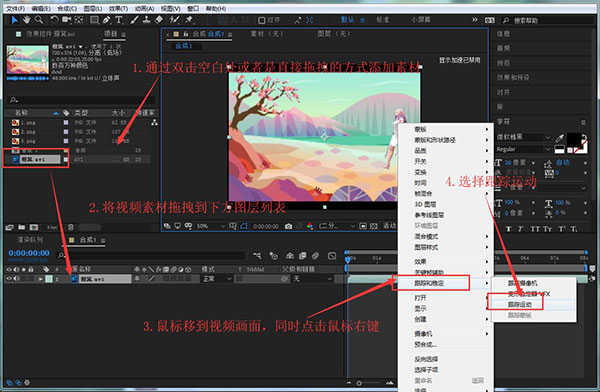Toggle the Faux Bold T button

click(x=508, y=229)
